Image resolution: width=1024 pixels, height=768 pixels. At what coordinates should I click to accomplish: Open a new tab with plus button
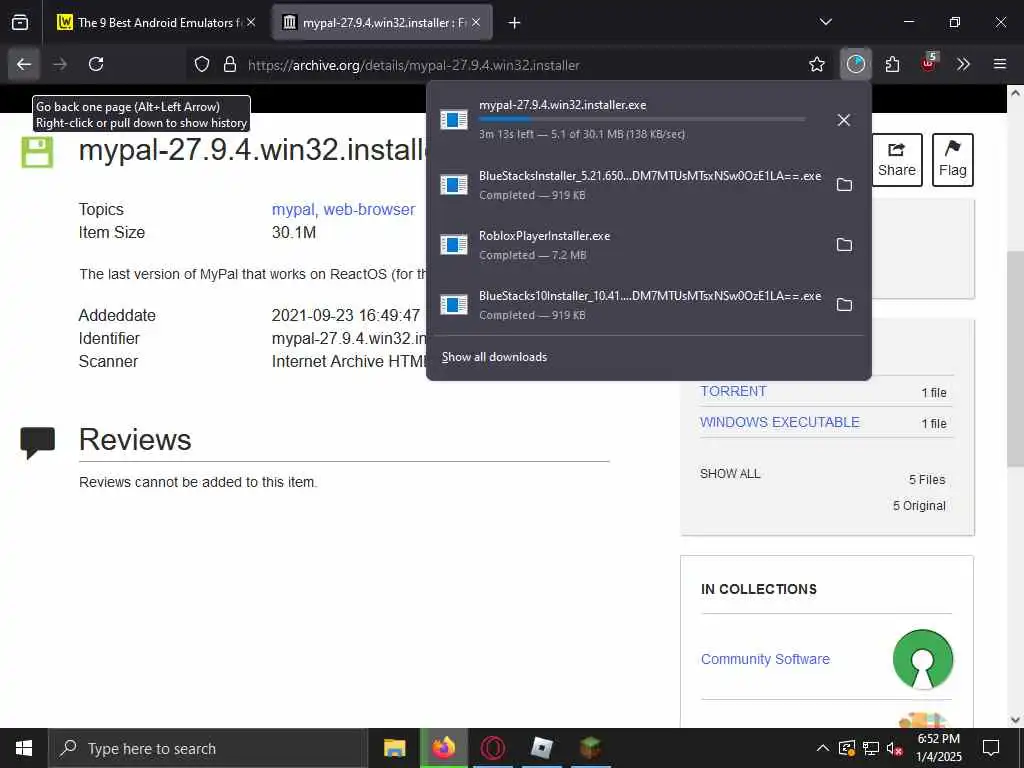point(514,23)
